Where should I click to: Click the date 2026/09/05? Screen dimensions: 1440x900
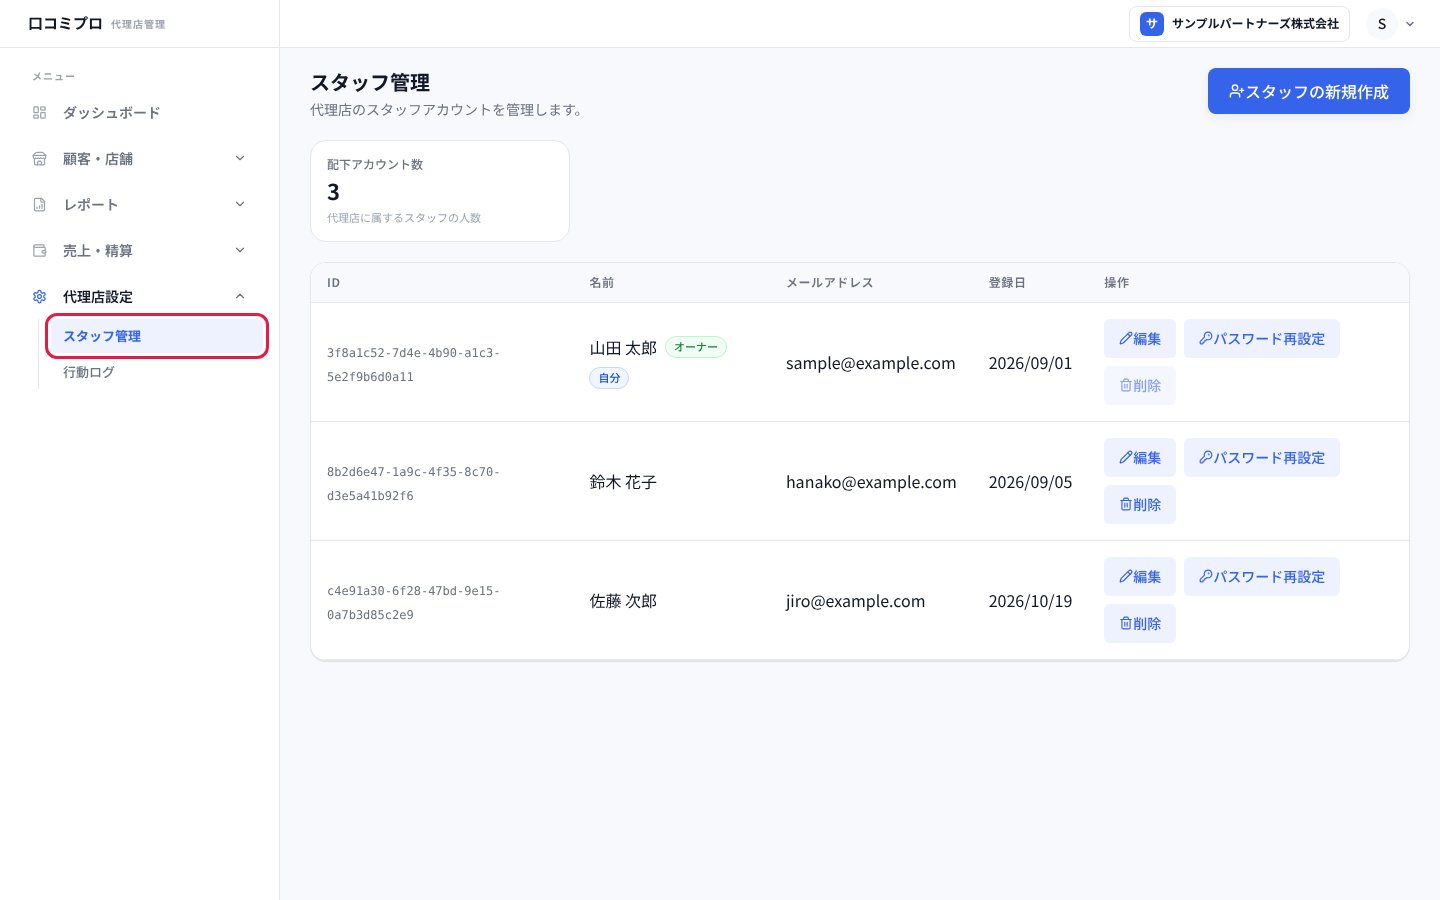pyautogui.click(x=1030, y=482)
